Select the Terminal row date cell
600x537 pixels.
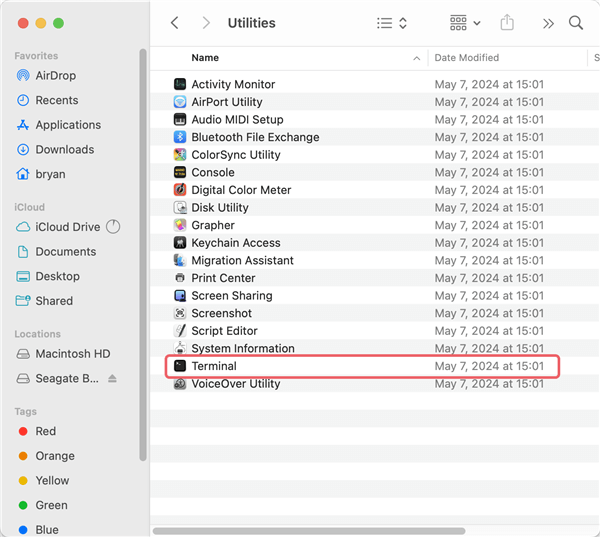coord(489,366)
